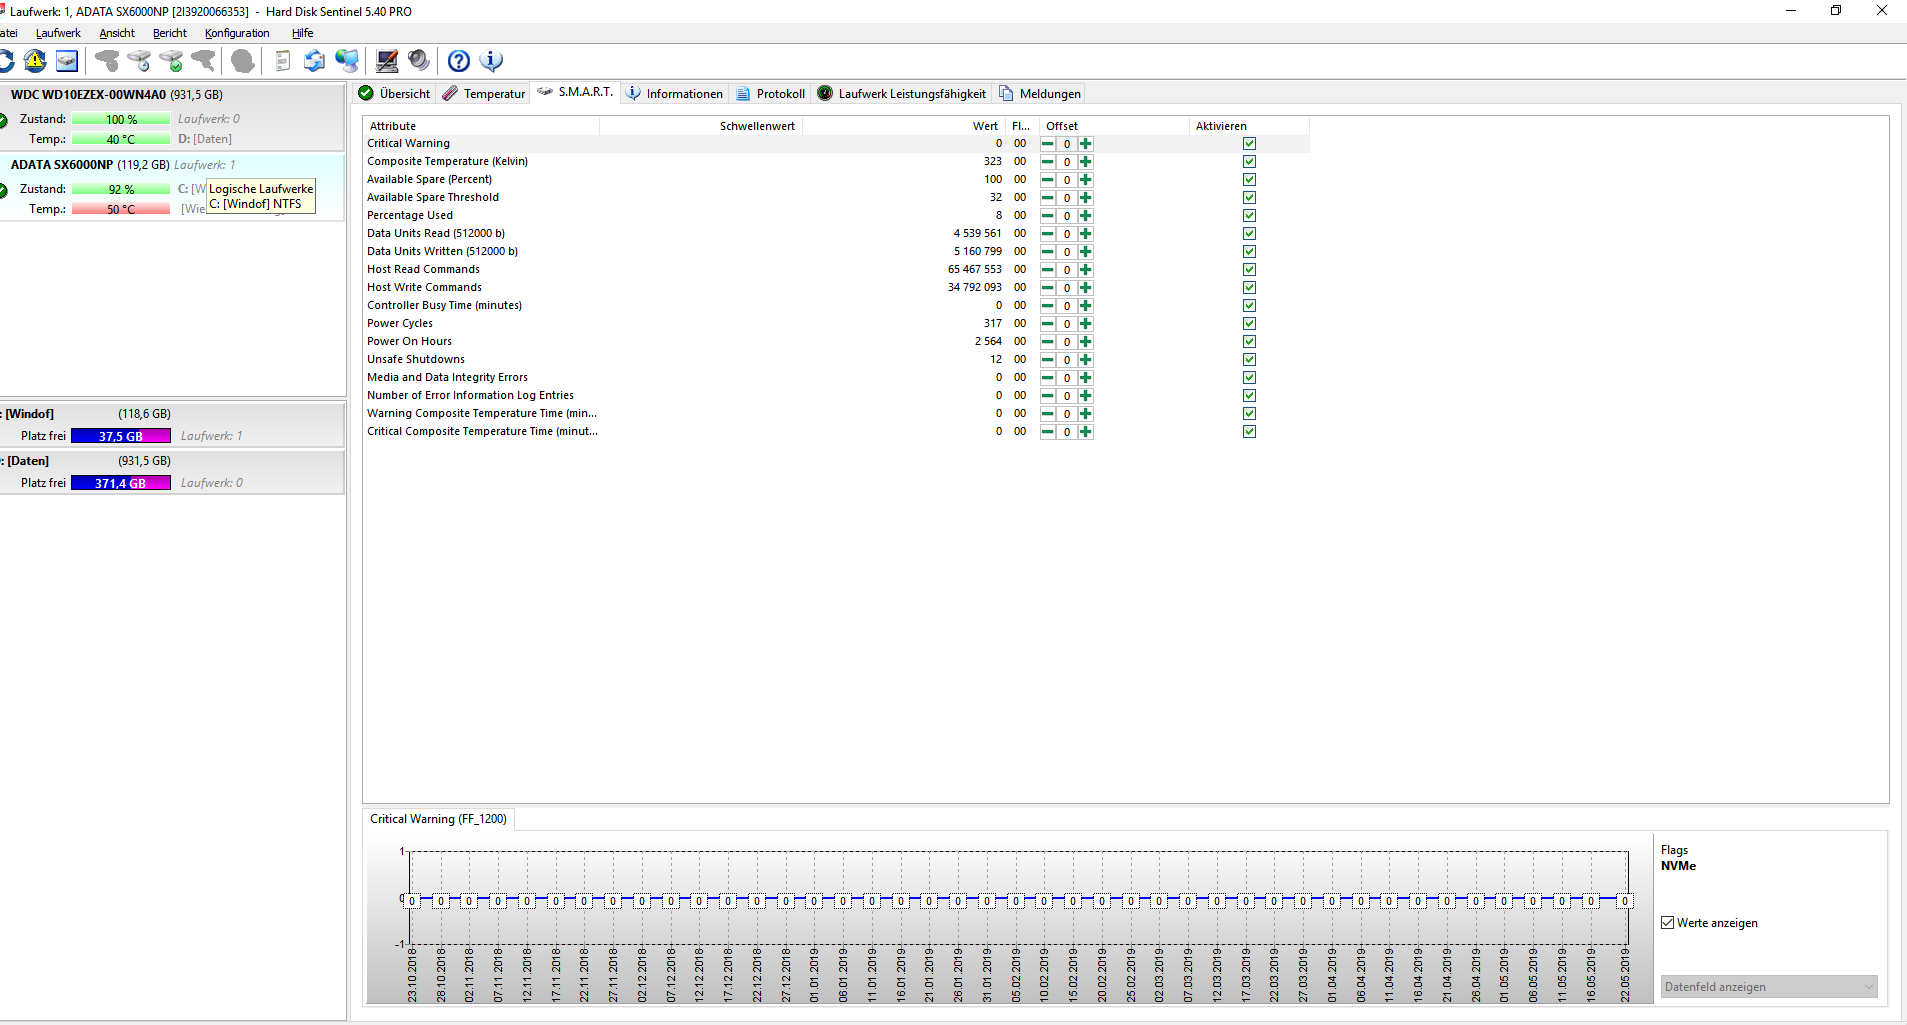Viewport: 1907px width, 1025px height.
Task: Open the Datenfeld anzeigen dropdown
Action: pos(1769,987)
